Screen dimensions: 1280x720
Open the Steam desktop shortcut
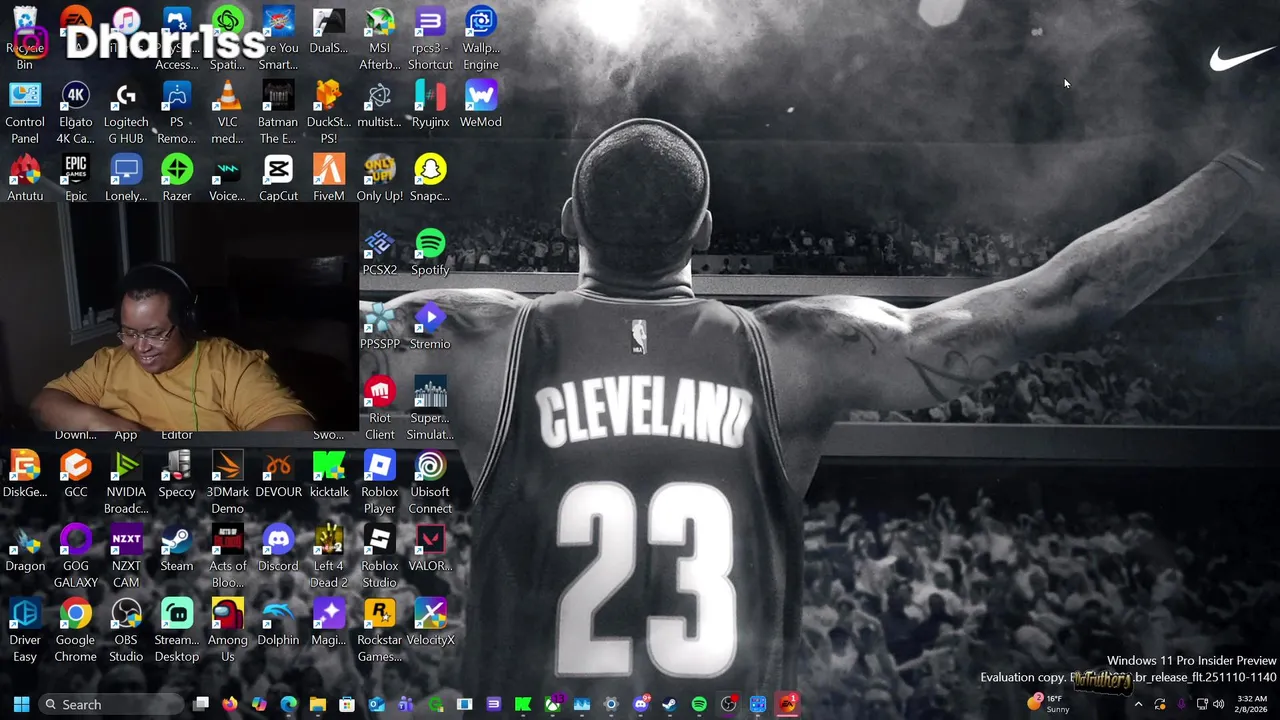(x=177, y=548)
